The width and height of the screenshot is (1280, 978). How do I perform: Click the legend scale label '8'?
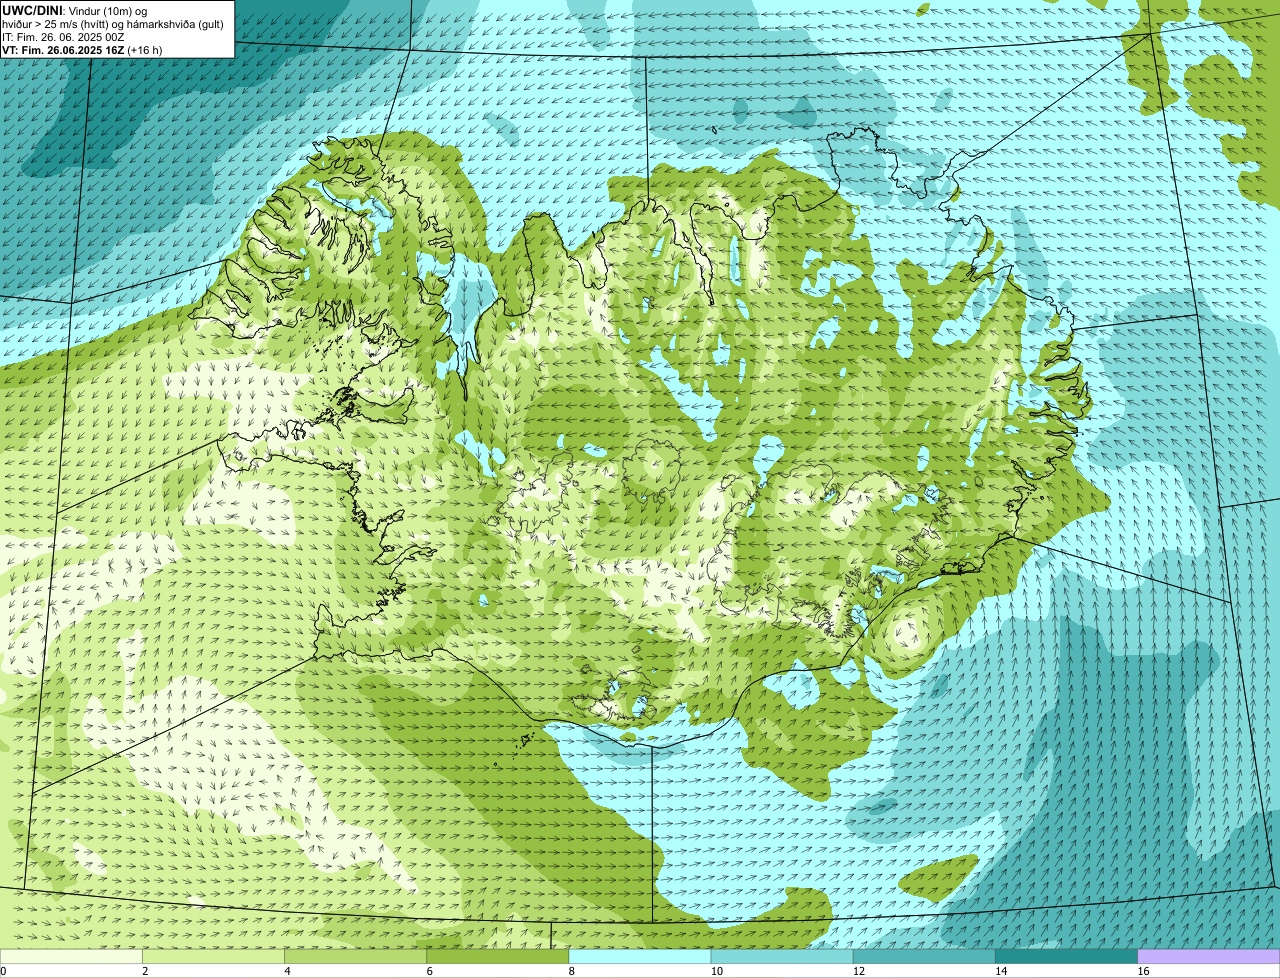pyautogui.click(x=572, y=971)
